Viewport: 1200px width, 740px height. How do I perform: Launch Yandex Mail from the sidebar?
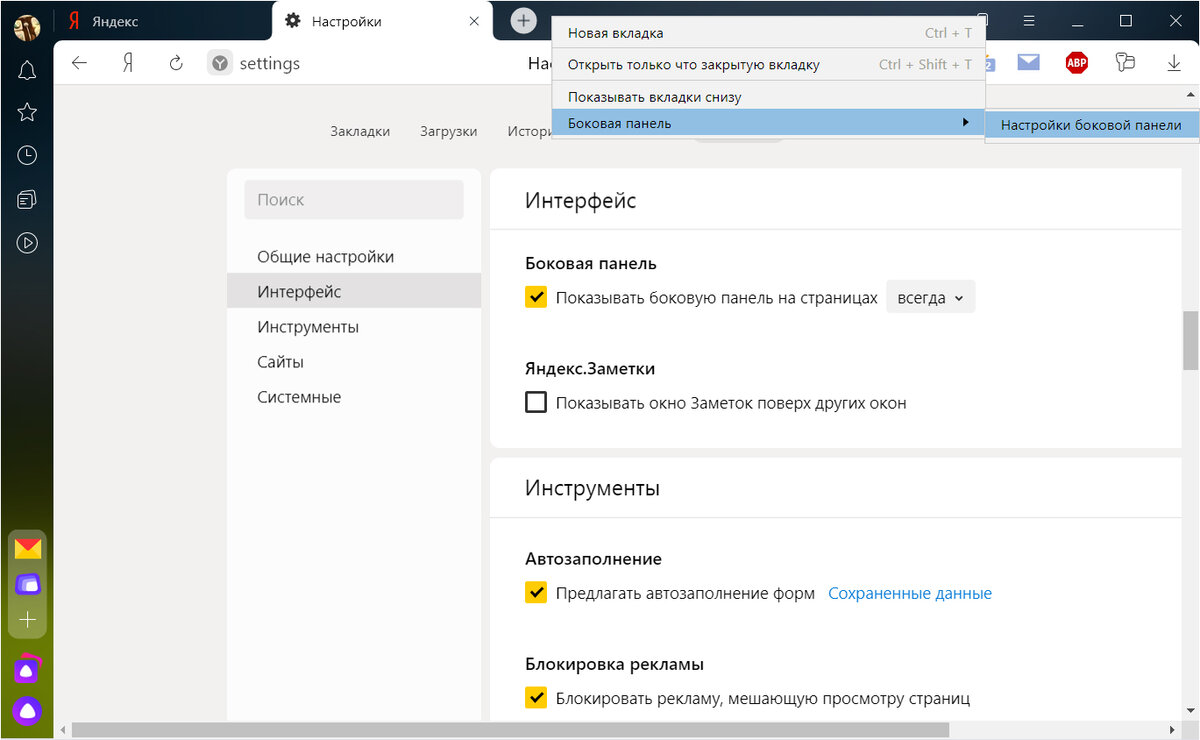click(x=27, y=548)
